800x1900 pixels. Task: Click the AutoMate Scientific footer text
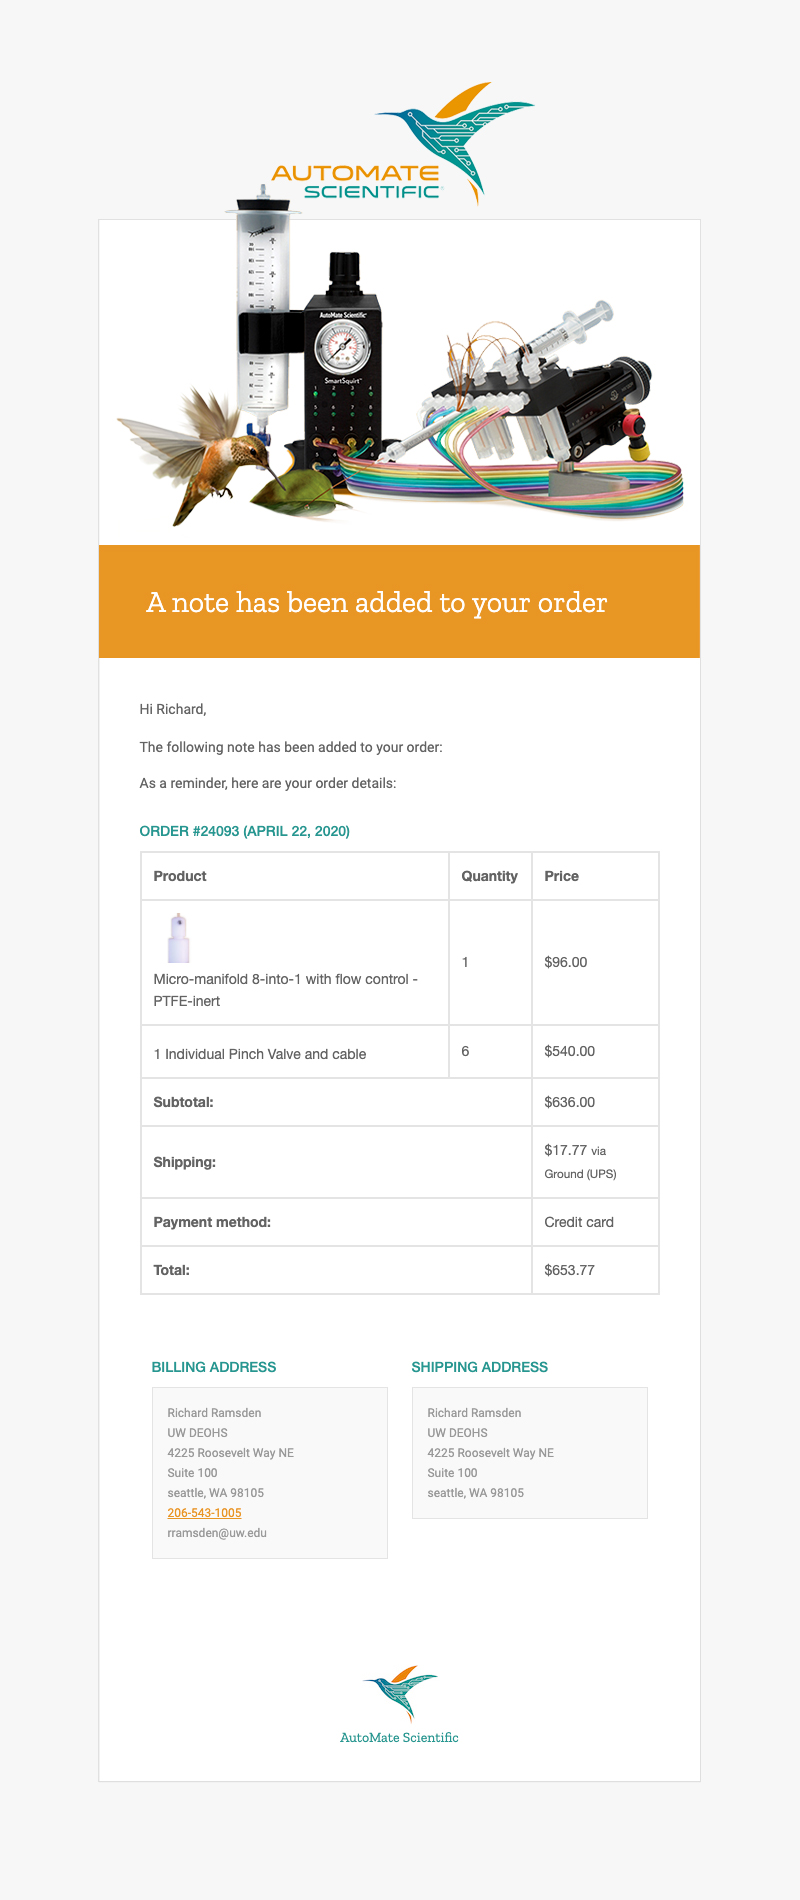click(x=399, y=1738)
